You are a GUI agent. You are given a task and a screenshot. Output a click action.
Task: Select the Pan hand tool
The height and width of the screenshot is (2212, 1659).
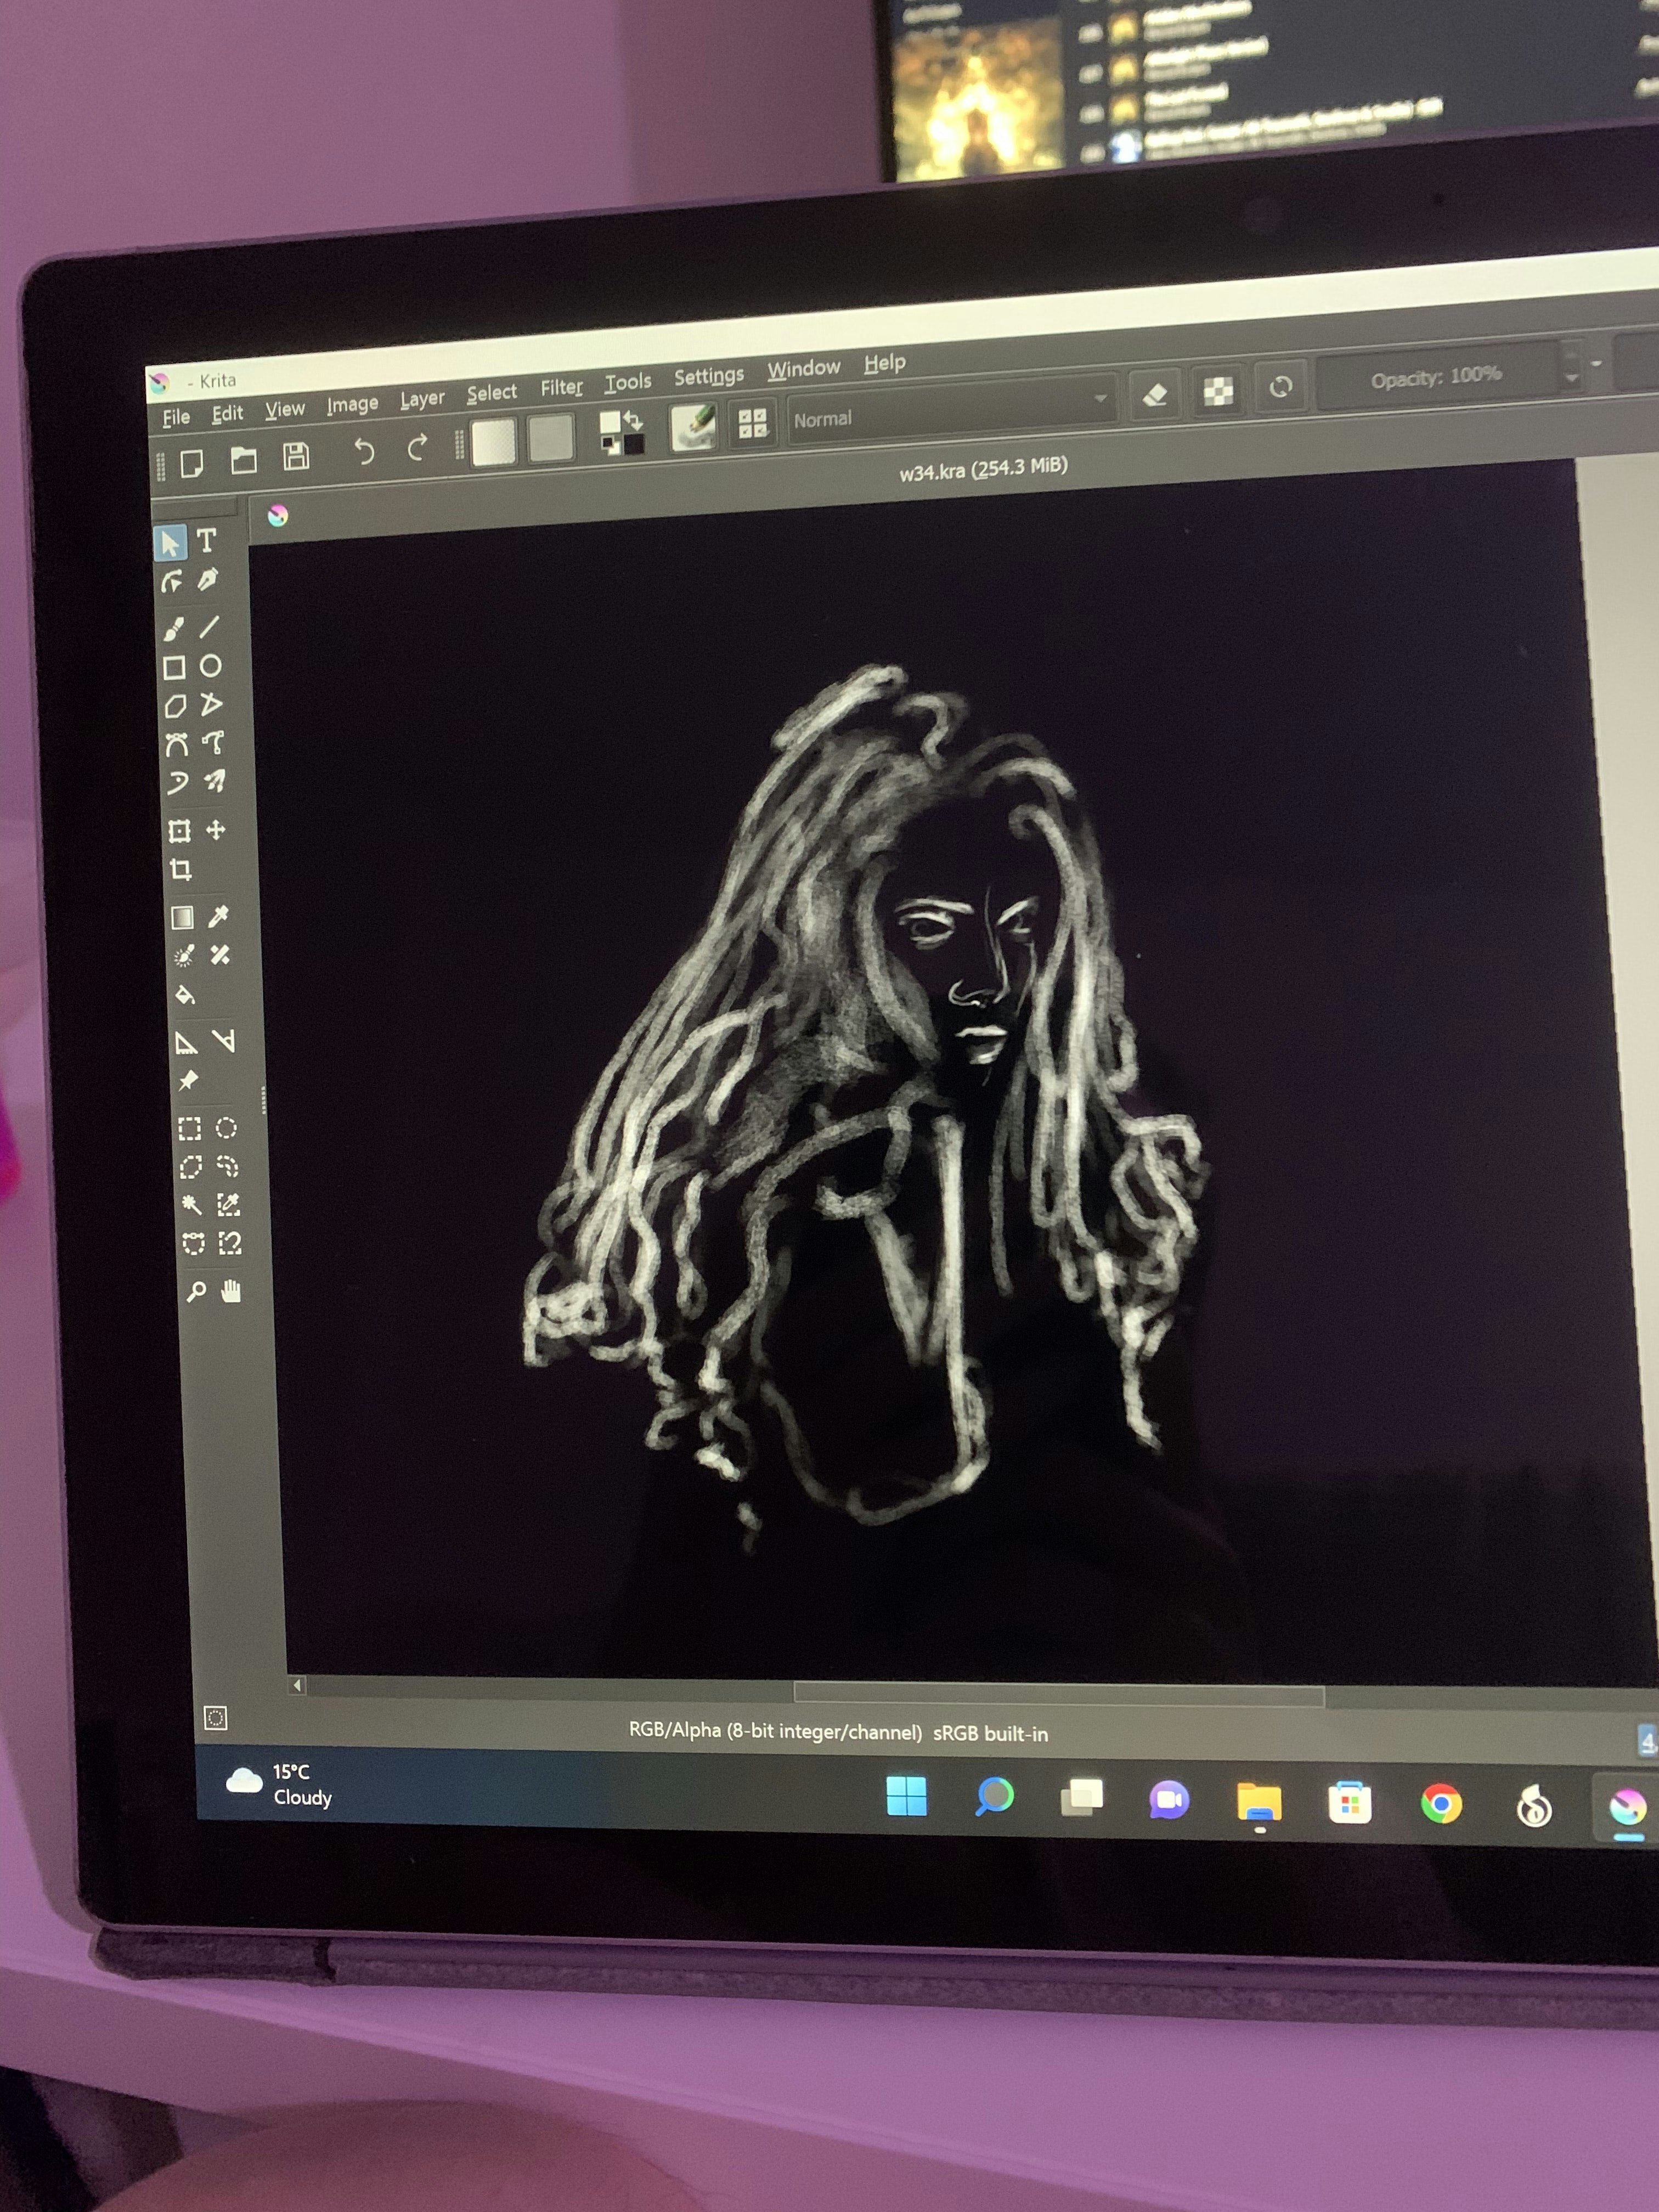[x=231, y=1291]
